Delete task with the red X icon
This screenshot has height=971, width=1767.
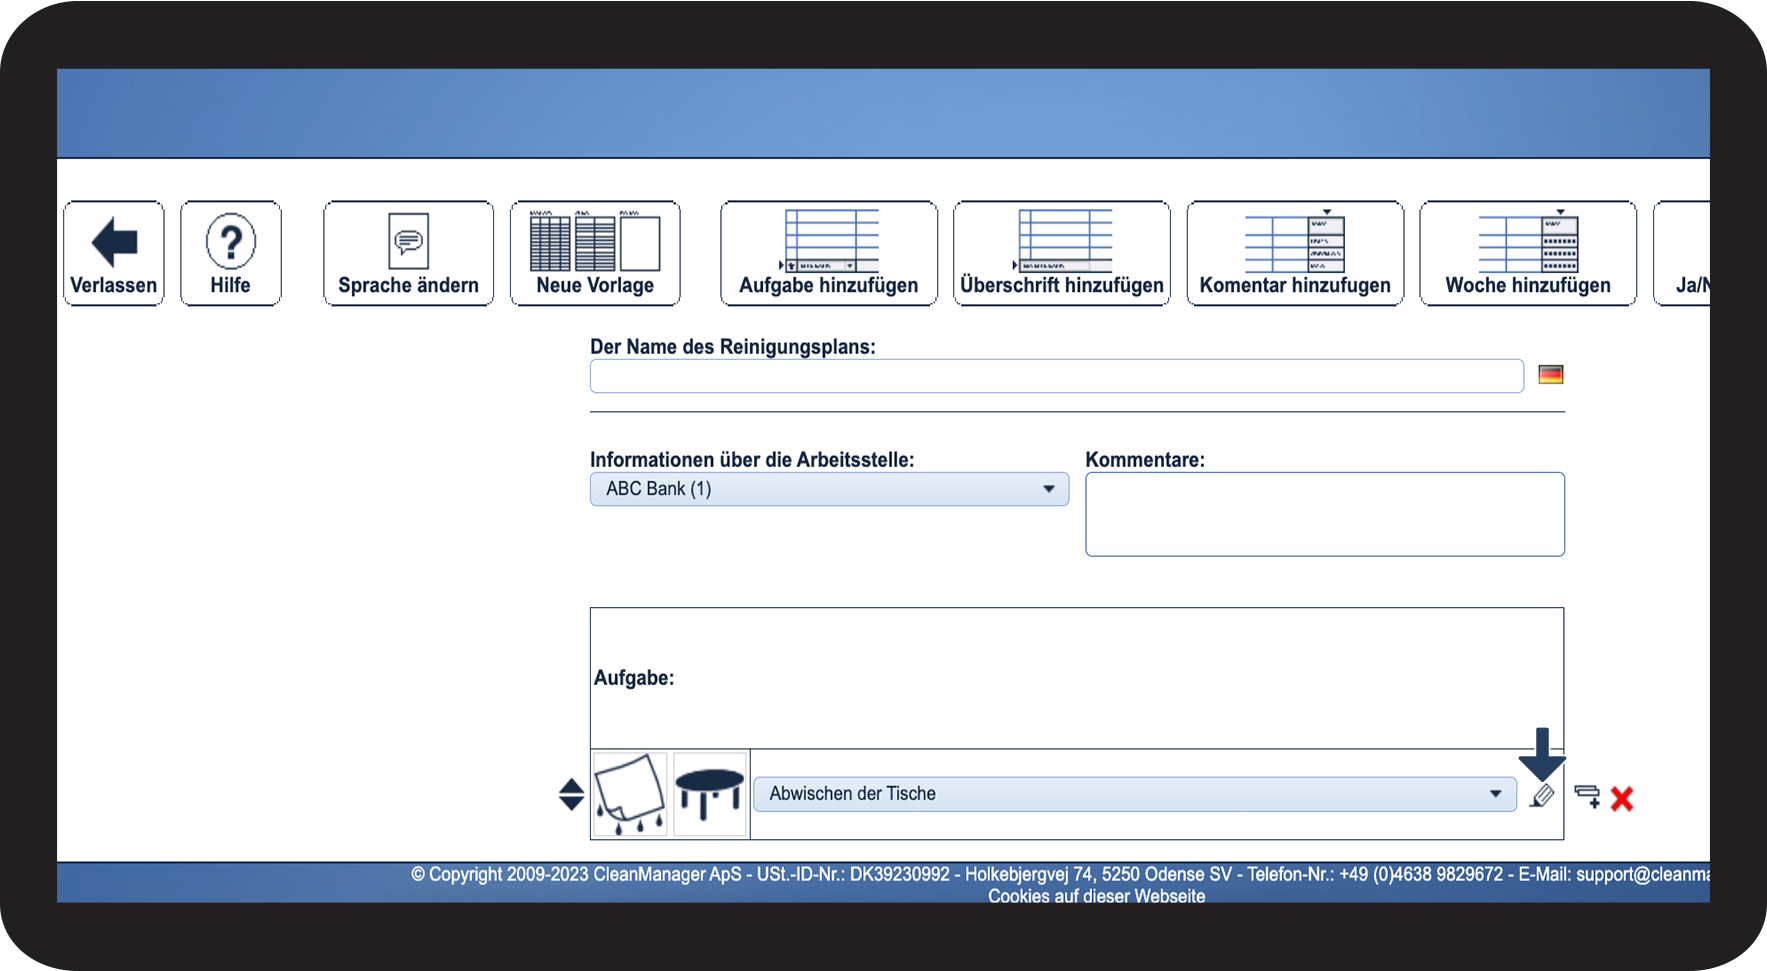pos(1622,798)
